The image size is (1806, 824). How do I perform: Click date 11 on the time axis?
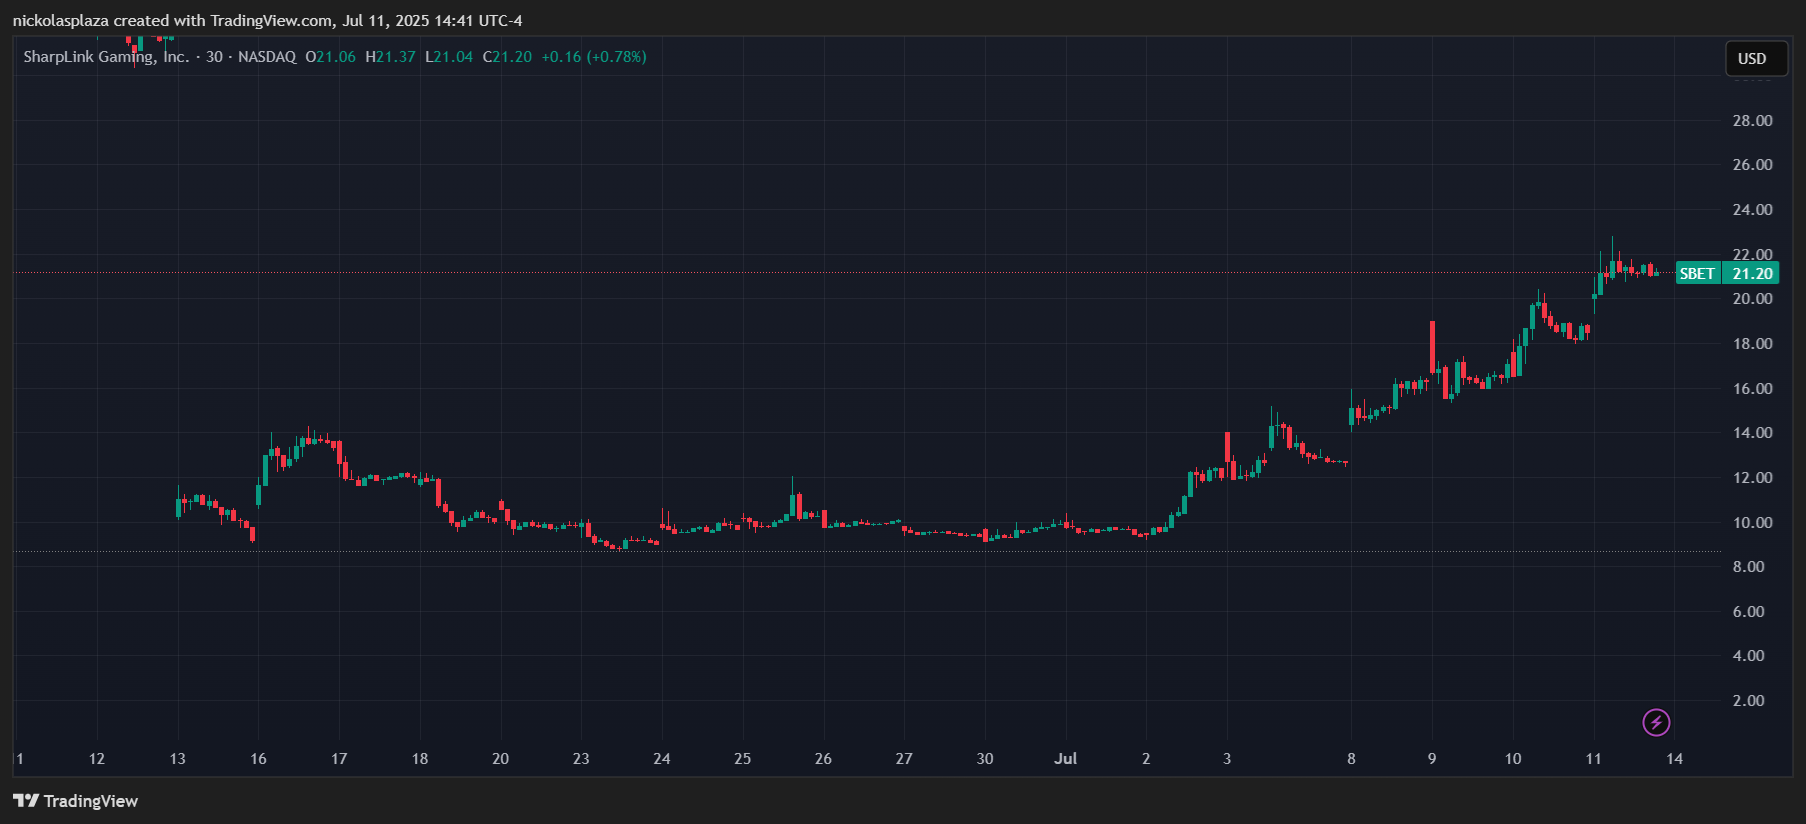click(x=1594, y=758)
